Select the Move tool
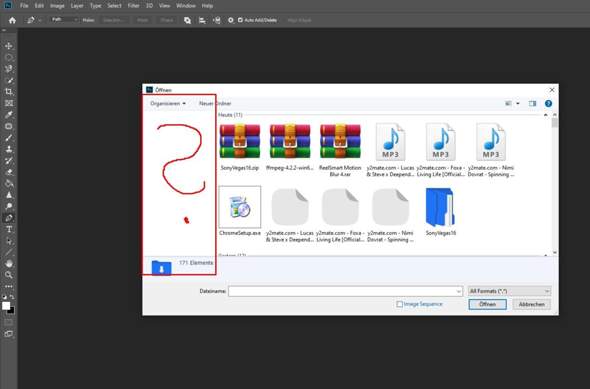 tap(9, 46)
